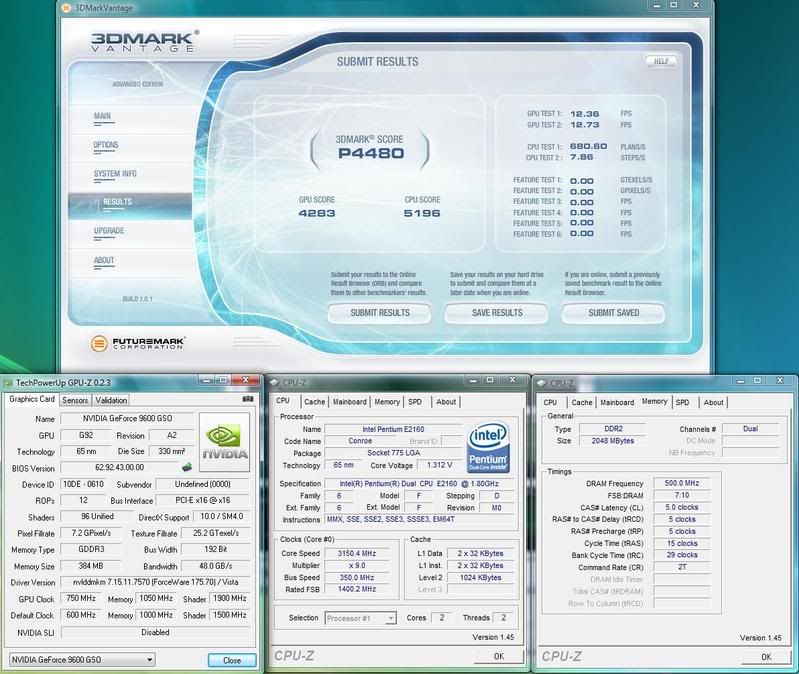Click the Save Results button
The height and width of the screenshot is (674, 799).
point(497,313)
